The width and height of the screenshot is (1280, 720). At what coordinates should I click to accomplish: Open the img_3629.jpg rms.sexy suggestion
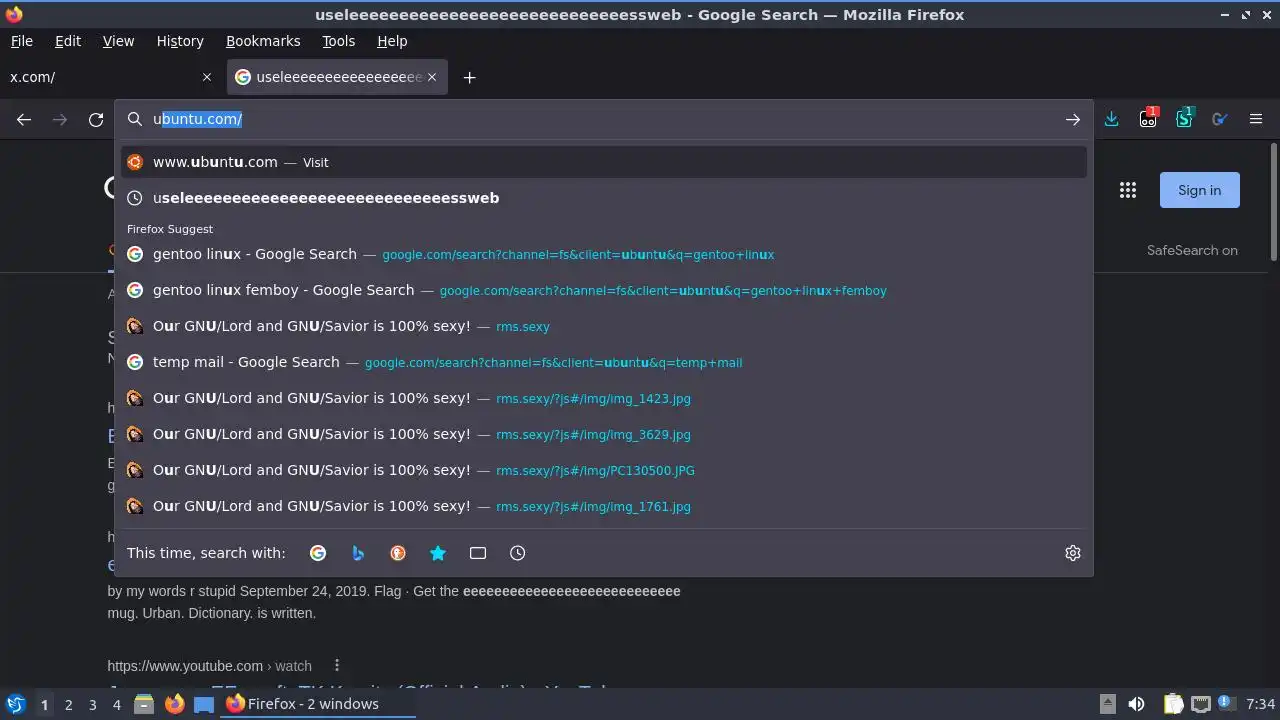pyautogui.click(x=604, y=434)
